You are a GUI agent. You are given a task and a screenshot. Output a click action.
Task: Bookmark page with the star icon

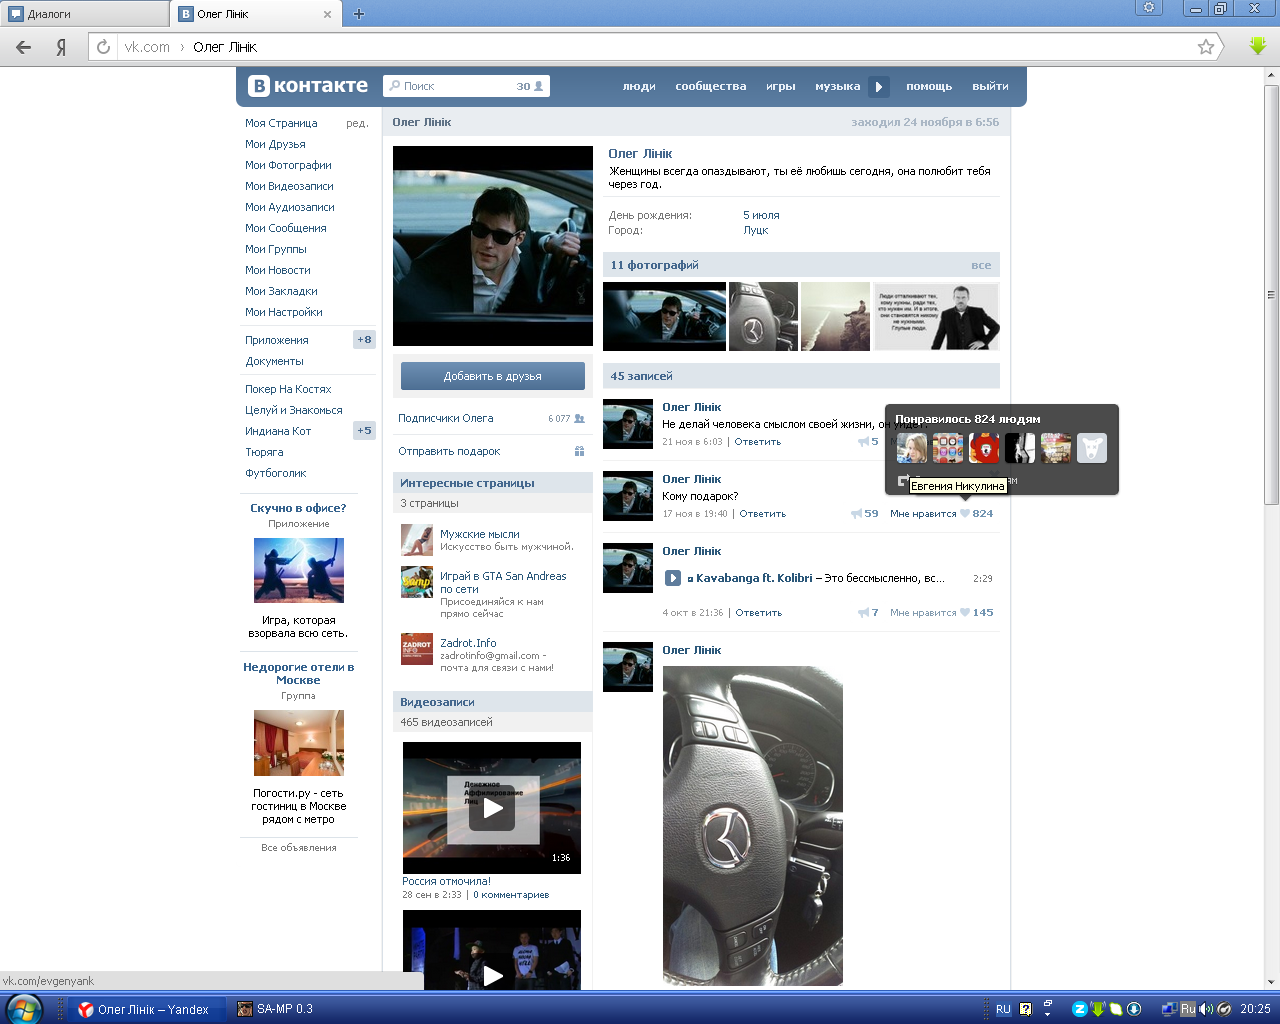1206,47
